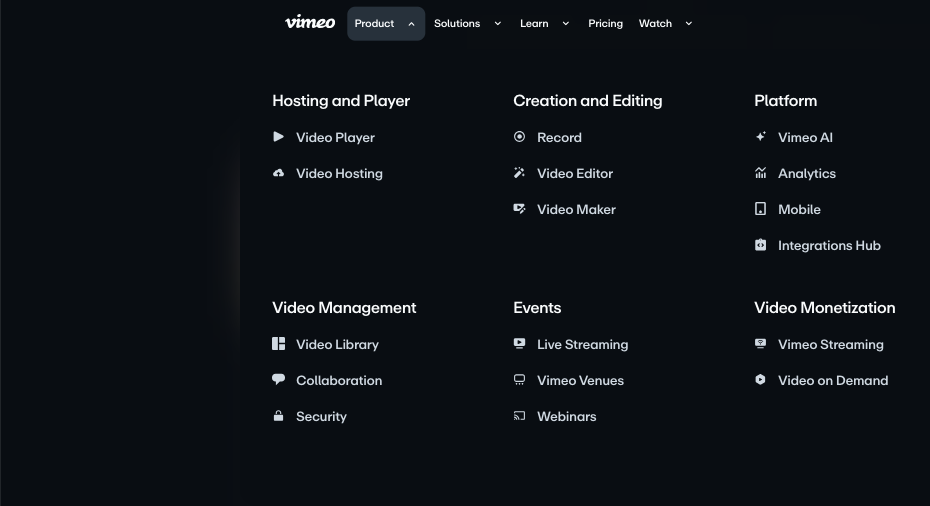Open the Vimeo Venues link
This screenshot has width=930, height=506.
click(x=580, y=380)
